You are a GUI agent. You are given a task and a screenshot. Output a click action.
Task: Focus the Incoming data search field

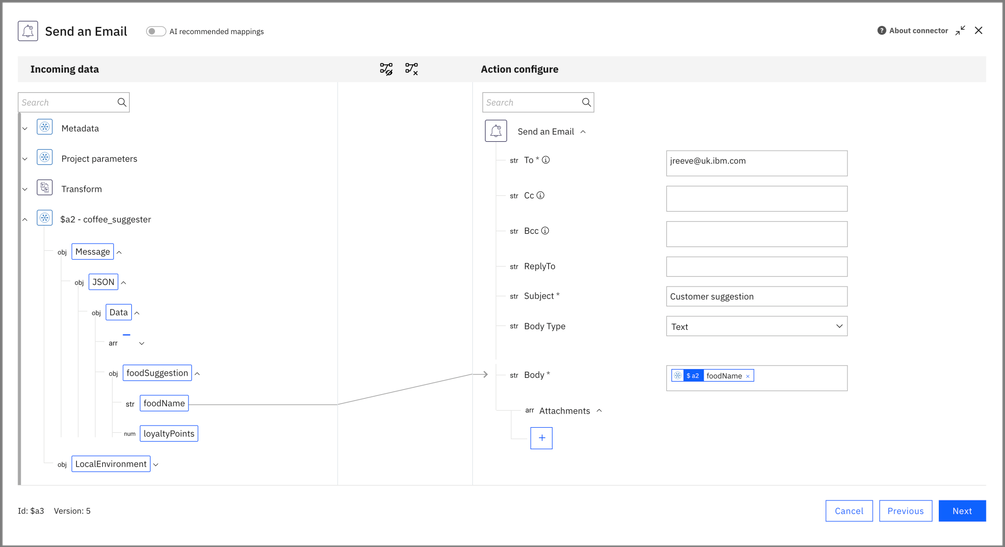(74, 103)
